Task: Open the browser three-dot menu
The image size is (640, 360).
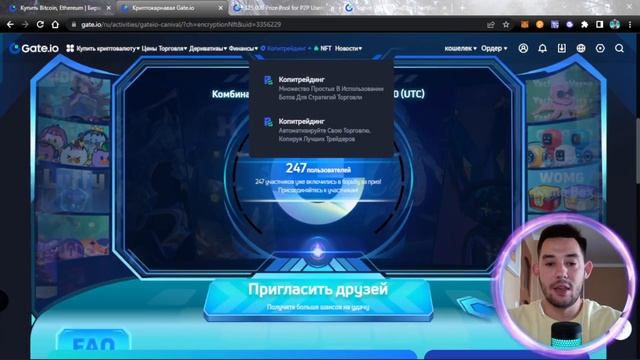Action: pos(630,24)
